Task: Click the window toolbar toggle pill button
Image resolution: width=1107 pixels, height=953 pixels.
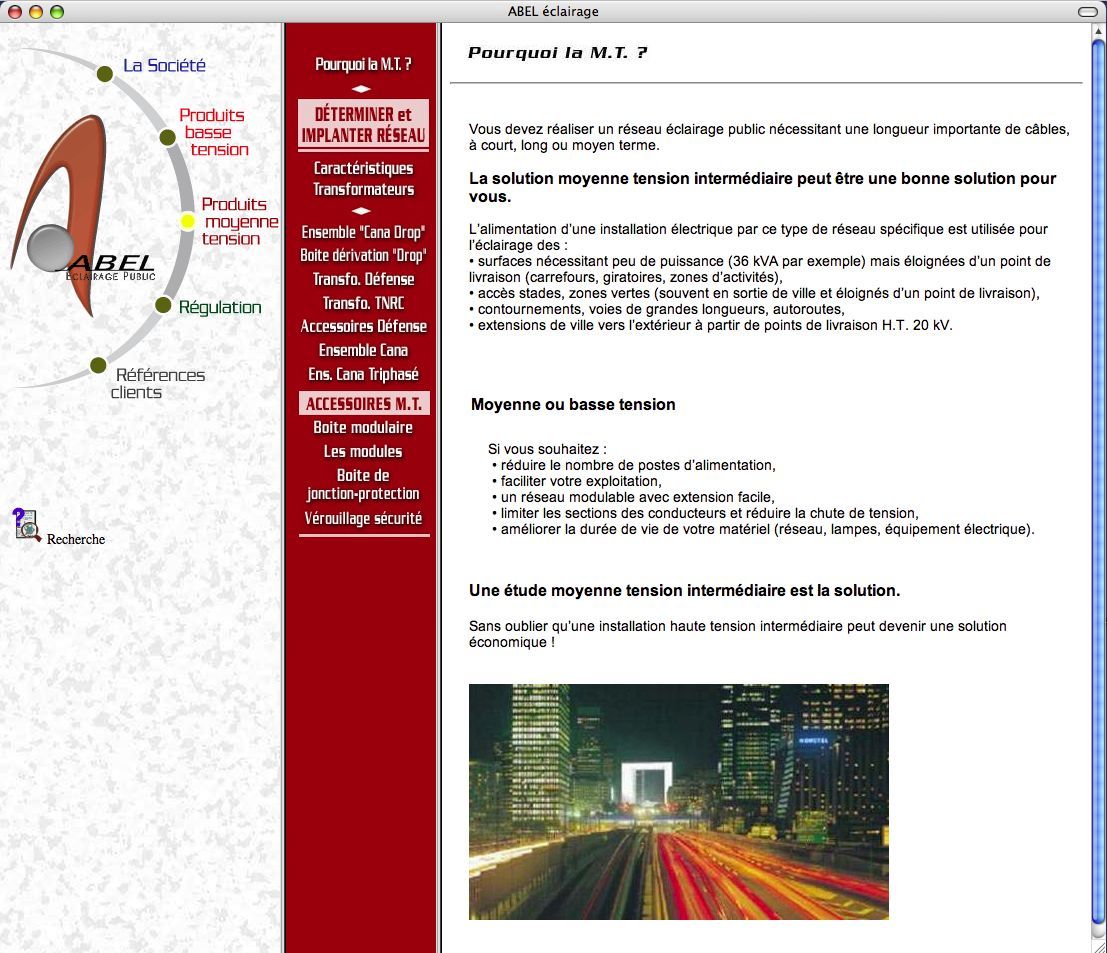Action: click(x=1088, y=11)
